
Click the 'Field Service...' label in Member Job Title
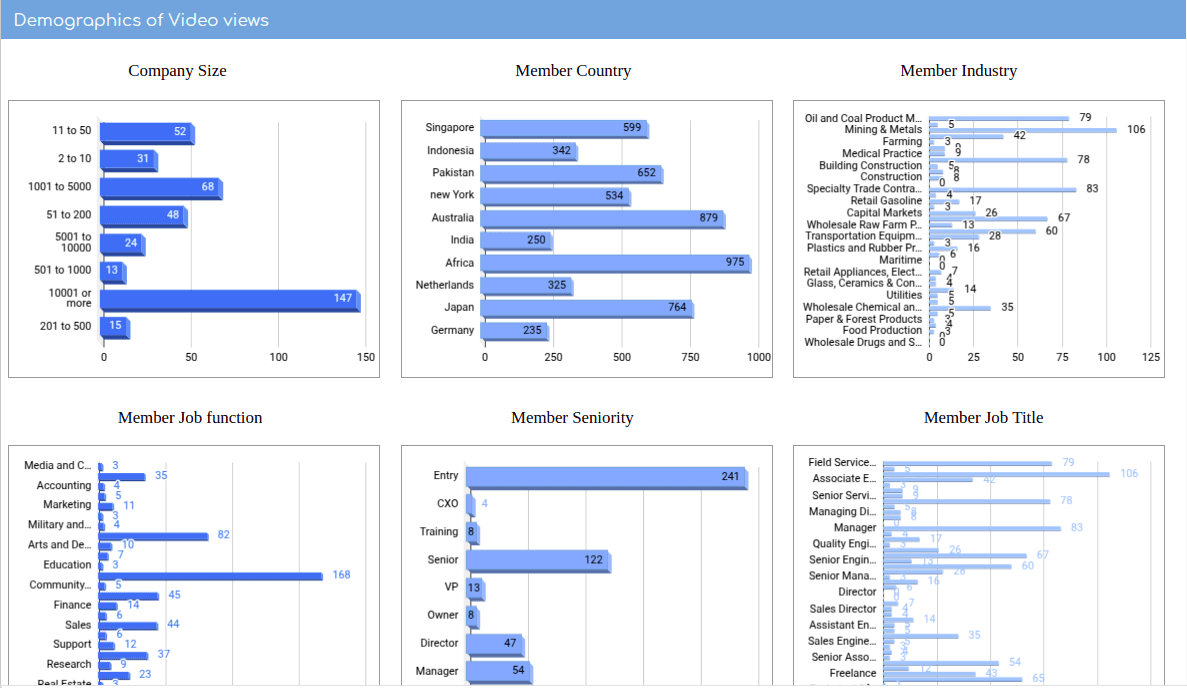point(842,462)
